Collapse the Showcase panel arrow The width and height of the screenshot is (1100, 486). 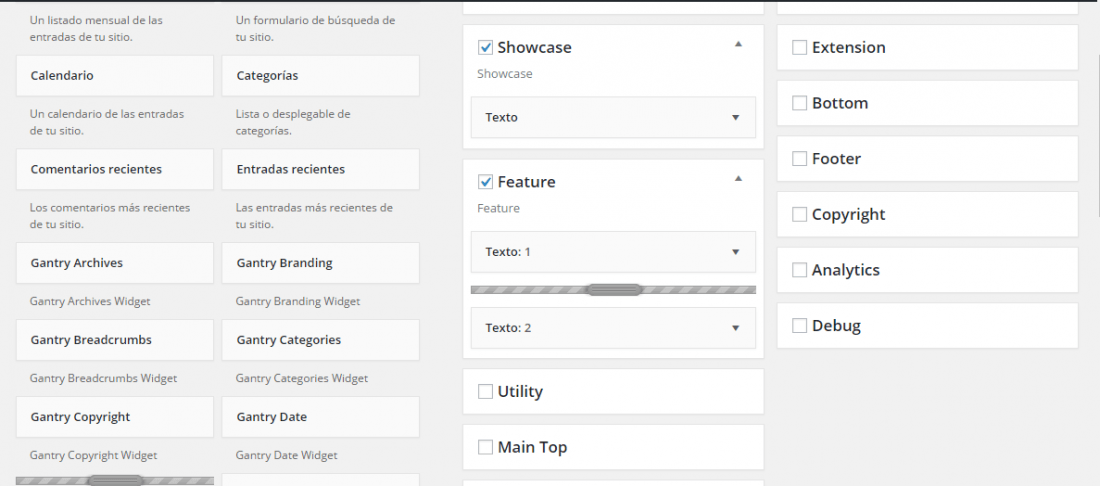pyautogui.click(x=737, y=44)
